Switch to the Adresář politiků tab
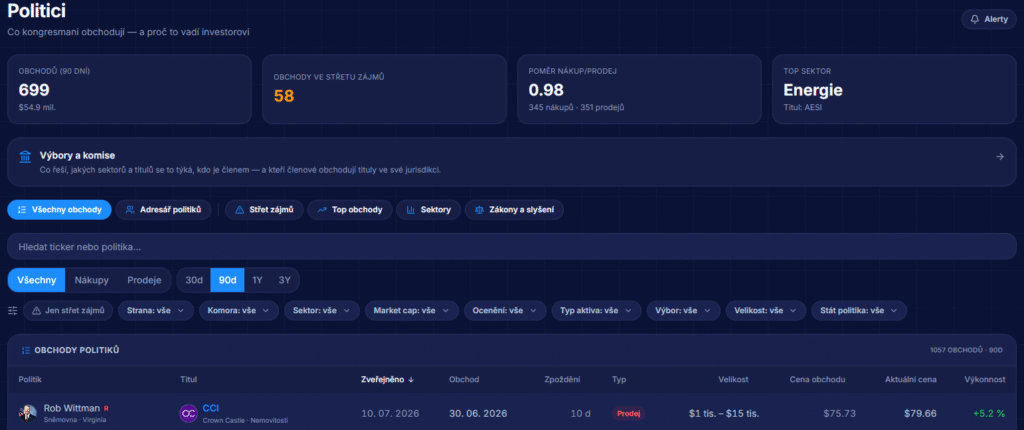The image size is (1024, 430). tap(163, 210)
